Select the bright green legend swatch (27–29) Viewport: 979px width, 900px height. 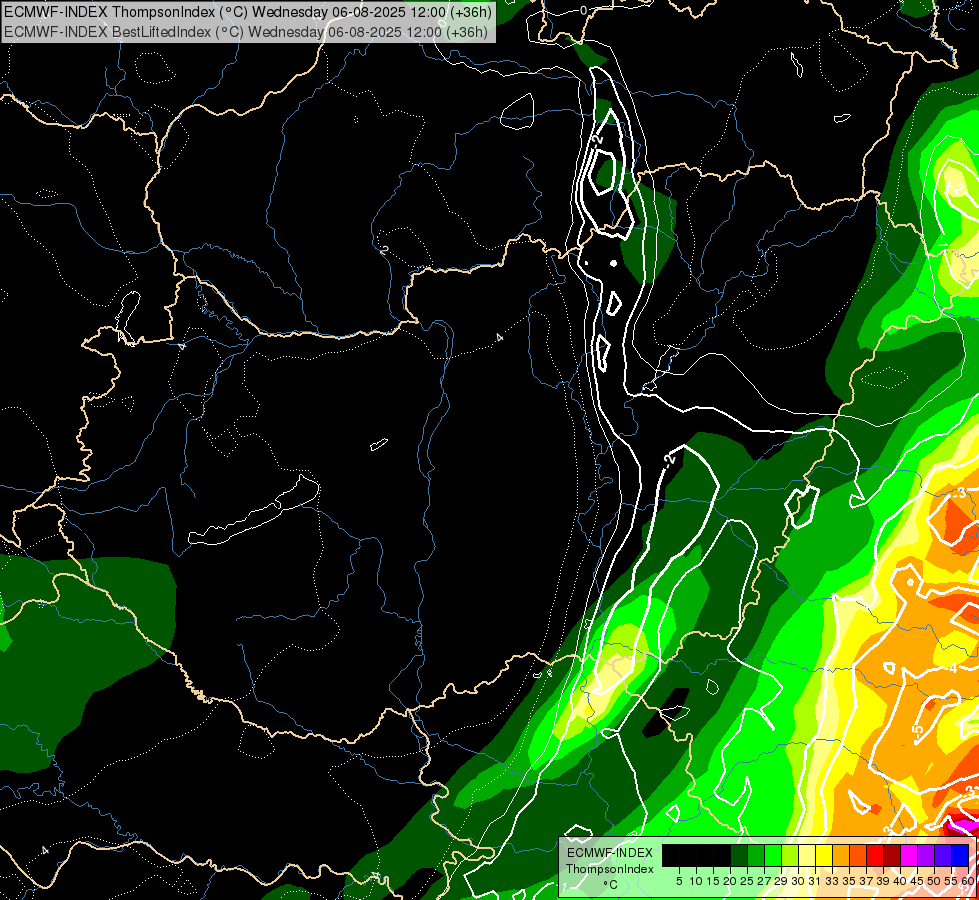773,856
